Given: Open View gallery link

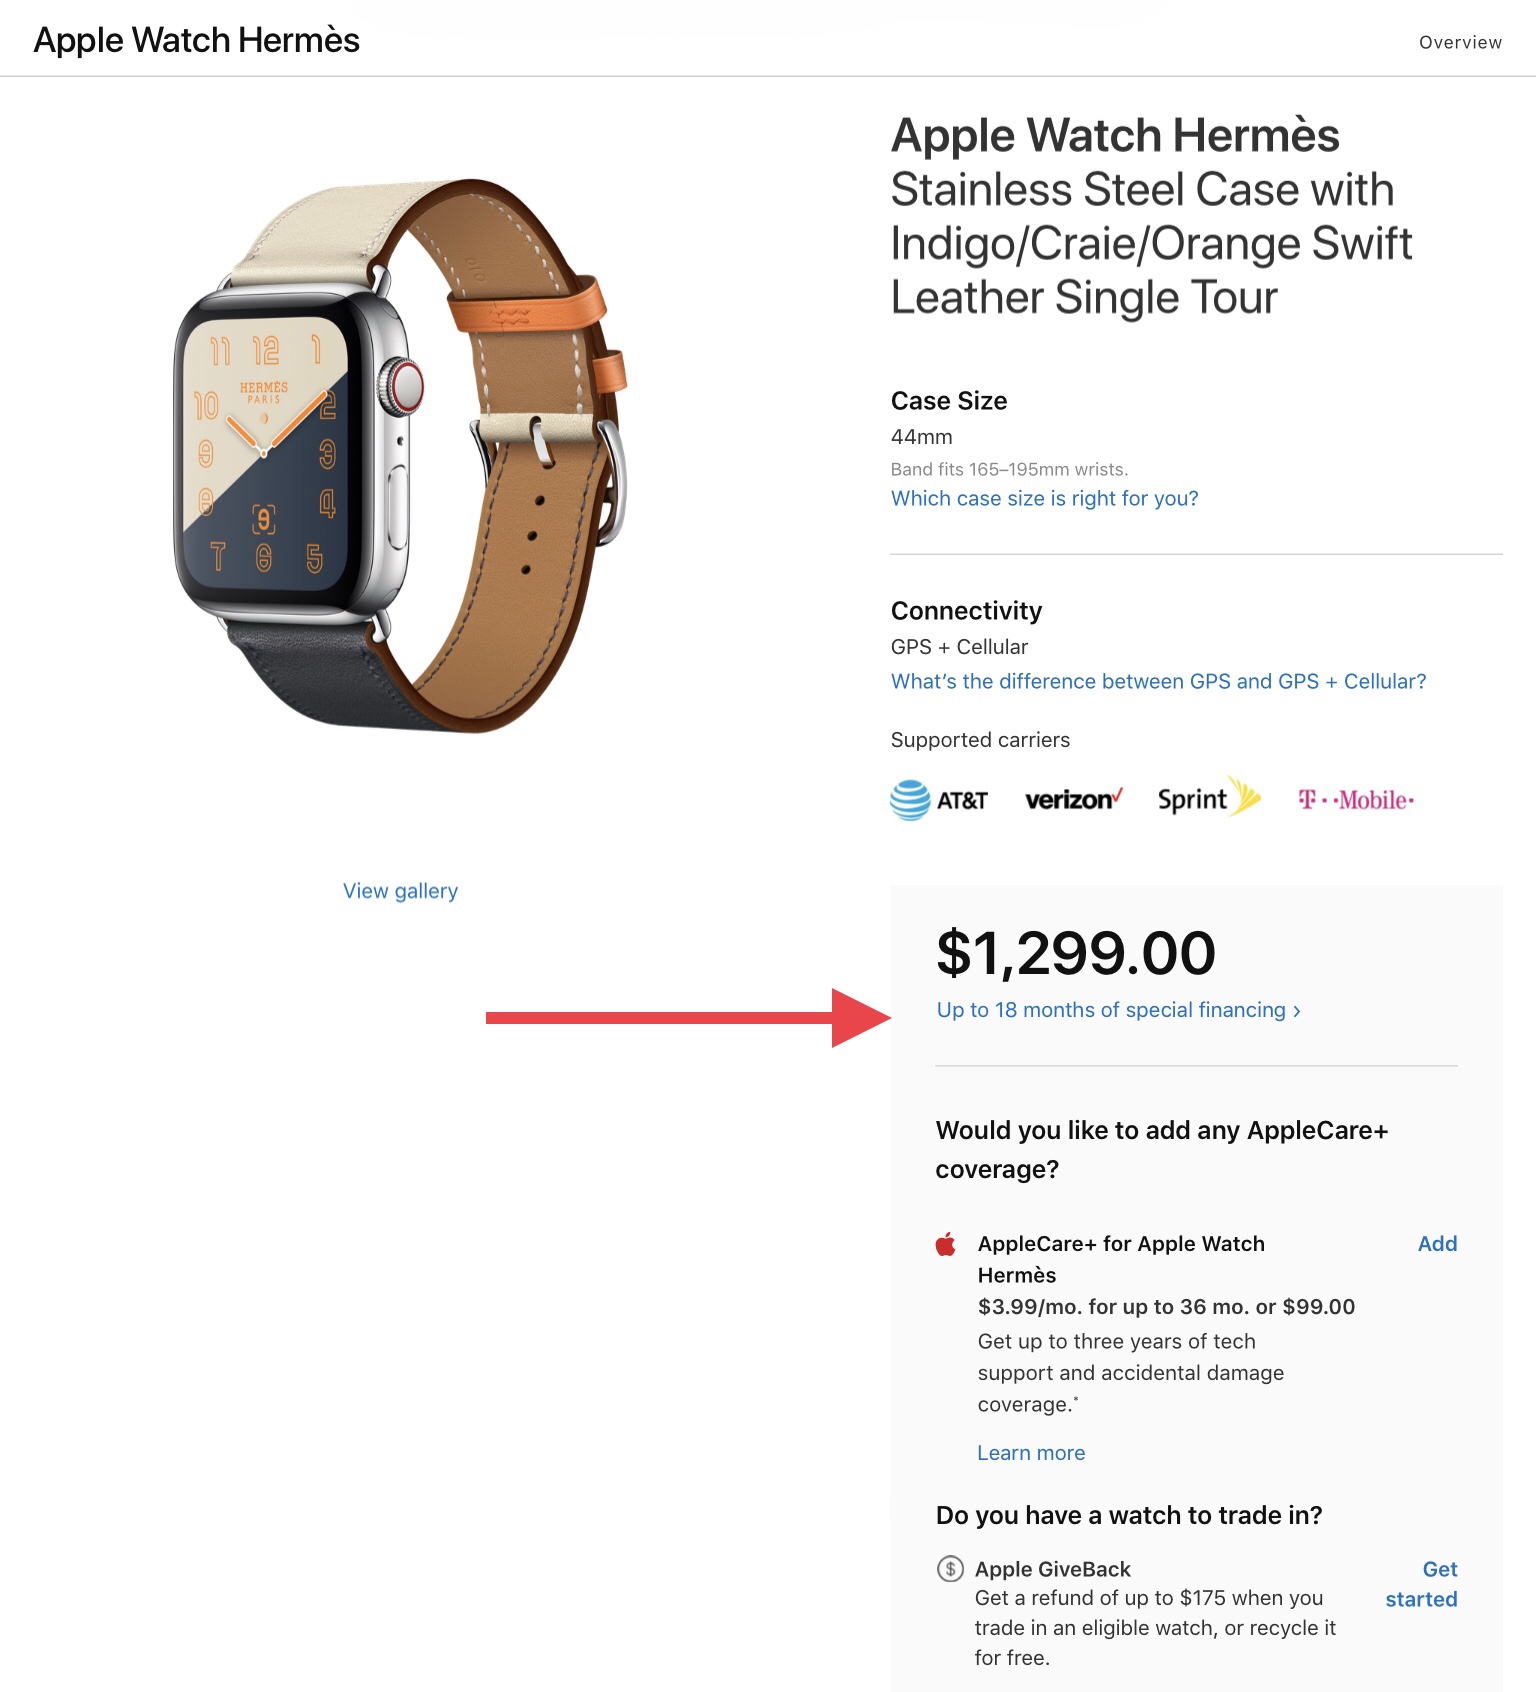Looking at the screenshot, I should point(400,891).
